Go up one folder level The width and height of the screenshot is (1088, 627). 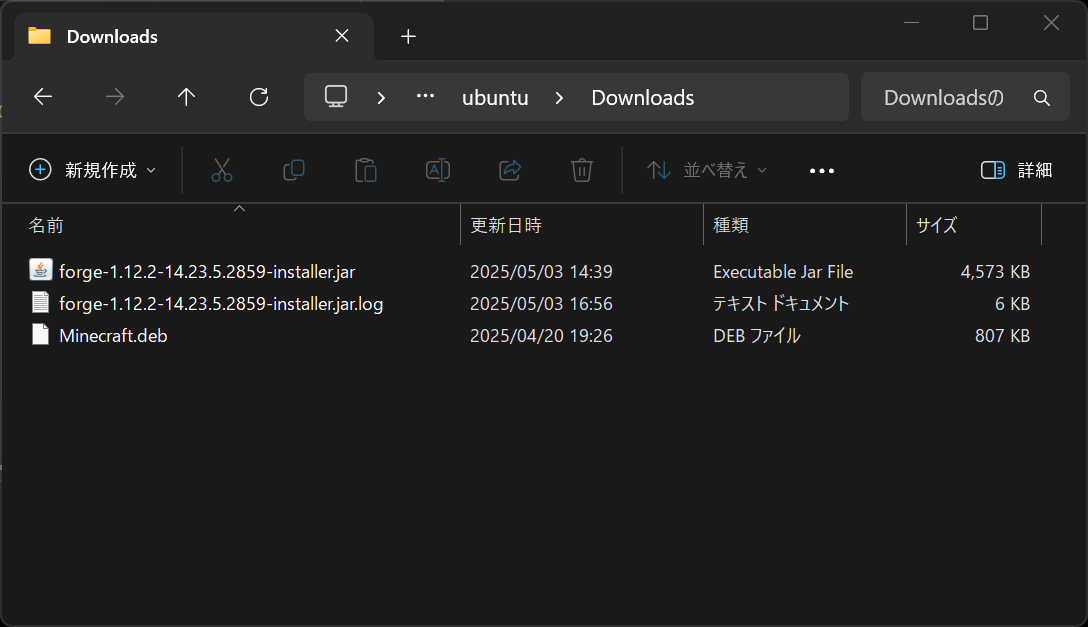[x=186, y=97]
